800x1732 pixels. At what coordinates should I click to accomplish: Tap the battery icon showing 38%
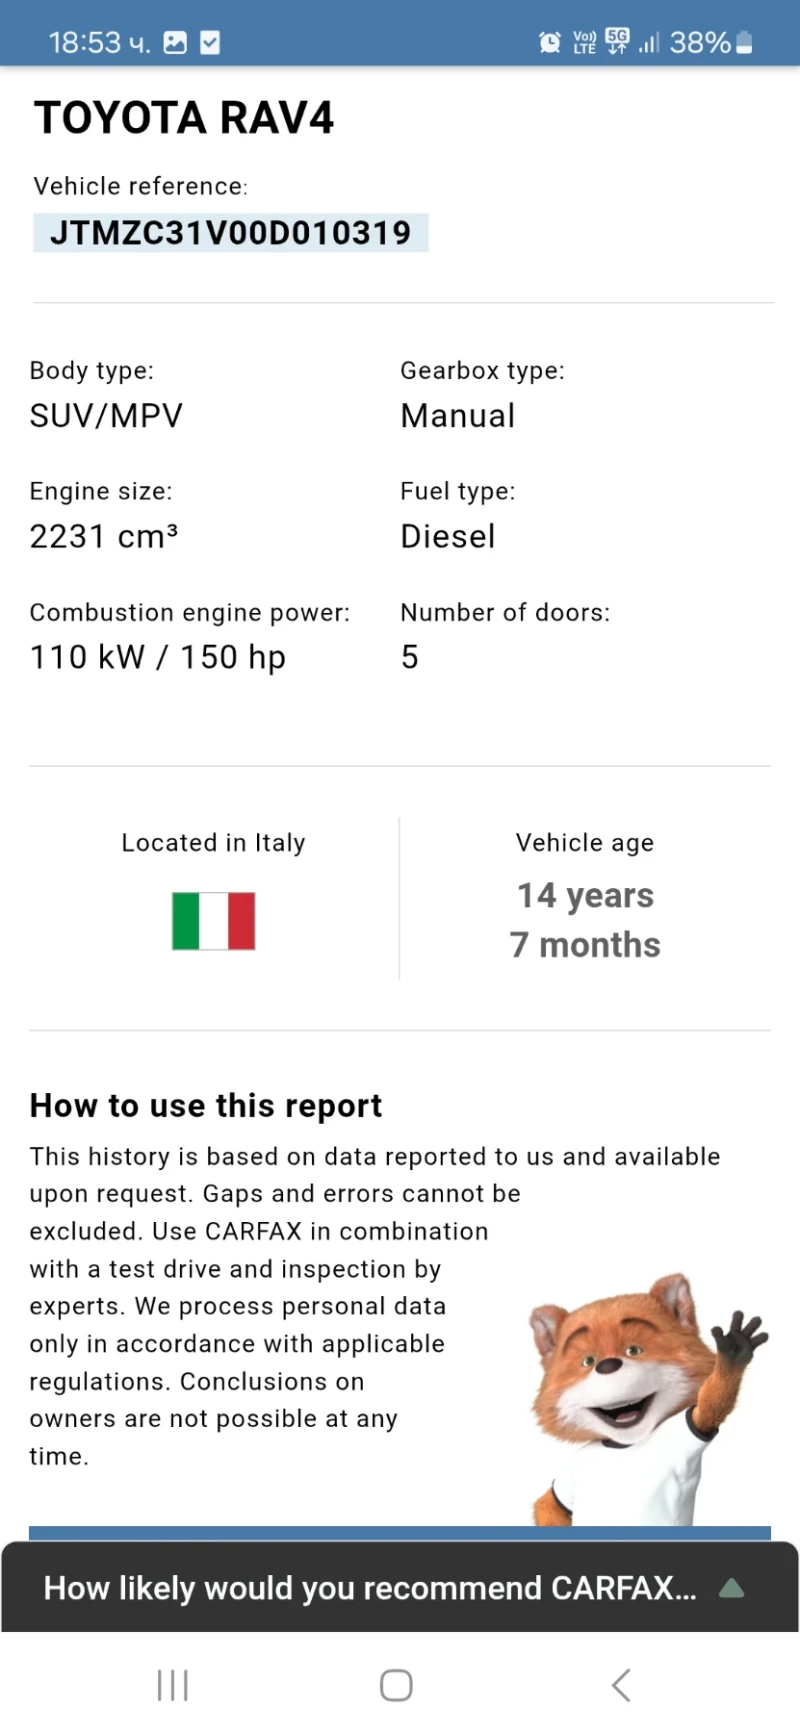point(746,42)
